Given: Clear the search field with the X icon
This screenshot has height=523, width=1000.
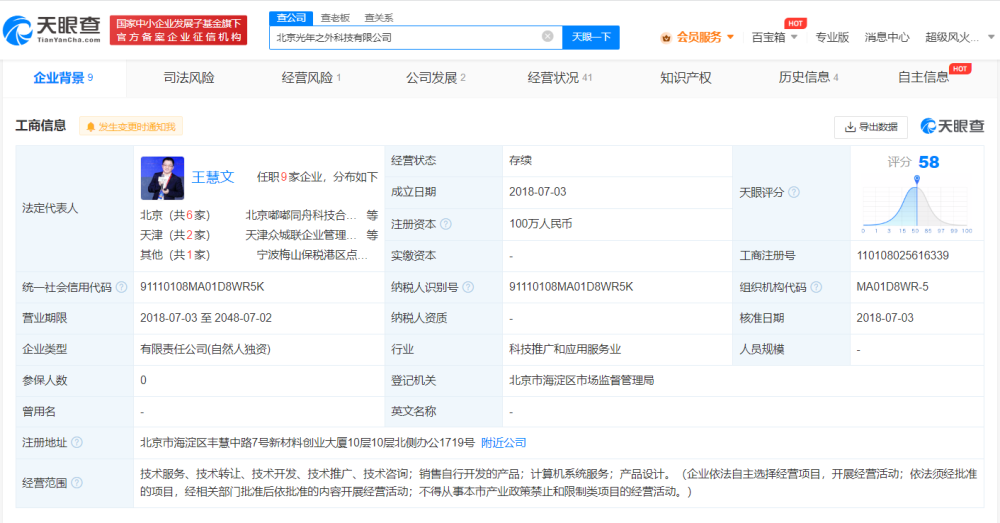Looking at the screenshot, I should click(547, 36).
